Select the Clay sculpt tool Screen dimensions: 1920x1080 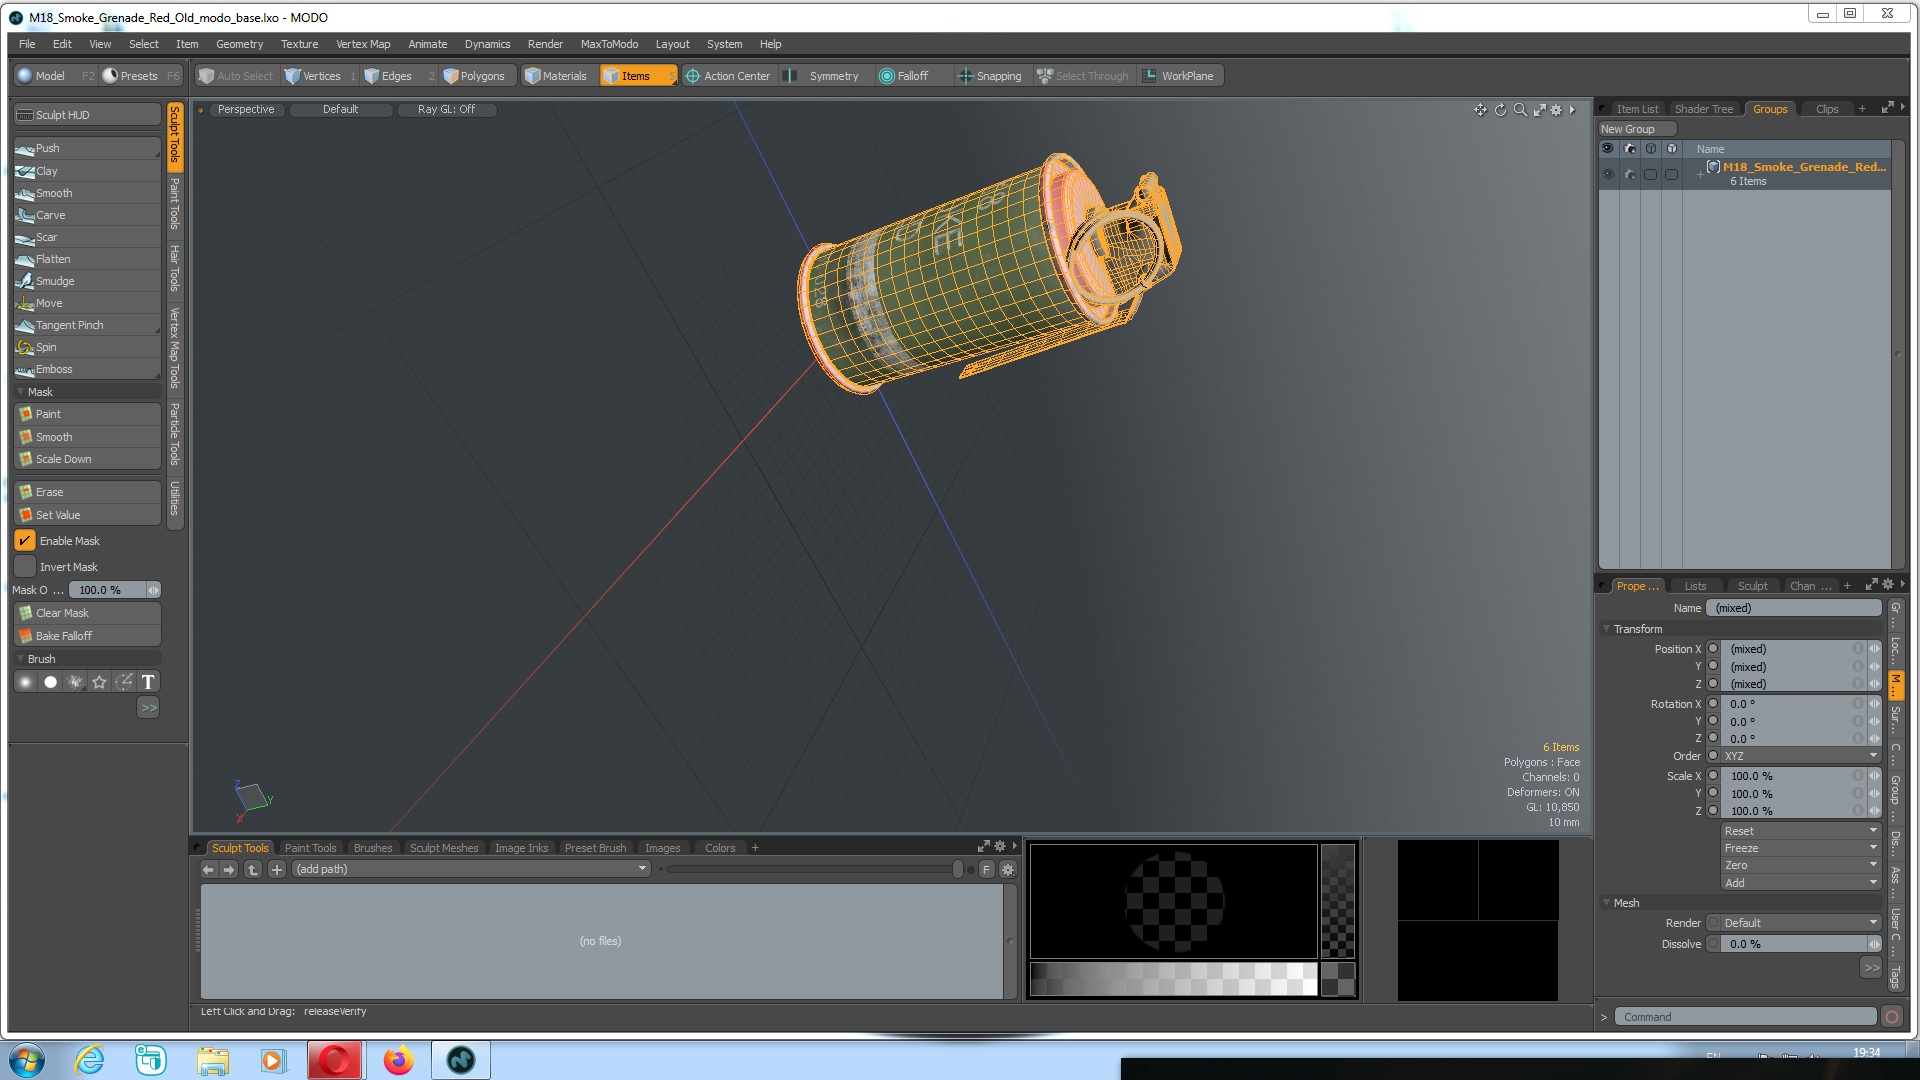pyautogui.click(x=84, y=170)
